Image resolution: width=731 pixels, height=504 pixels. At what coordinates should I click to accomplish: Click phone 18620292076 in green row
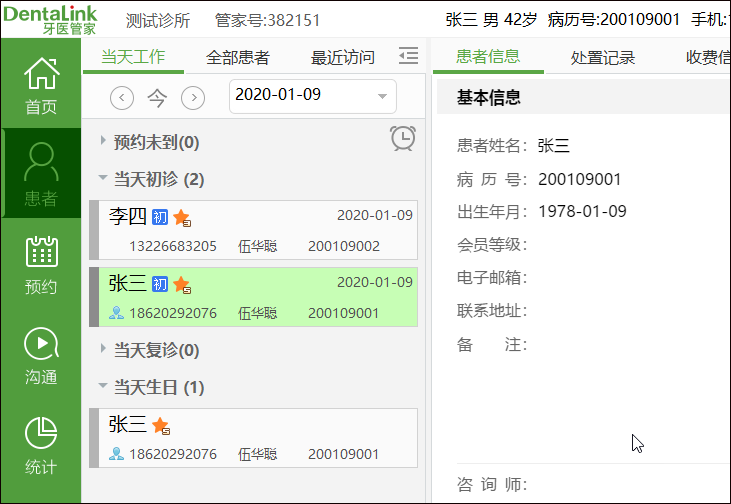173,313
